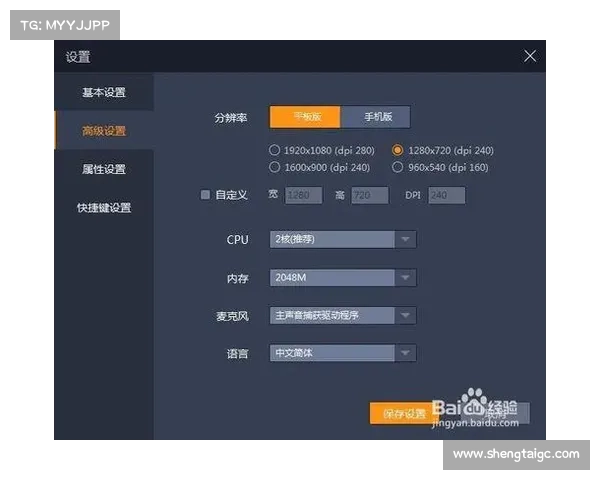Switch resolution mode to 手机版
Screen dimensions: 600x480
[x=375, y=117]
